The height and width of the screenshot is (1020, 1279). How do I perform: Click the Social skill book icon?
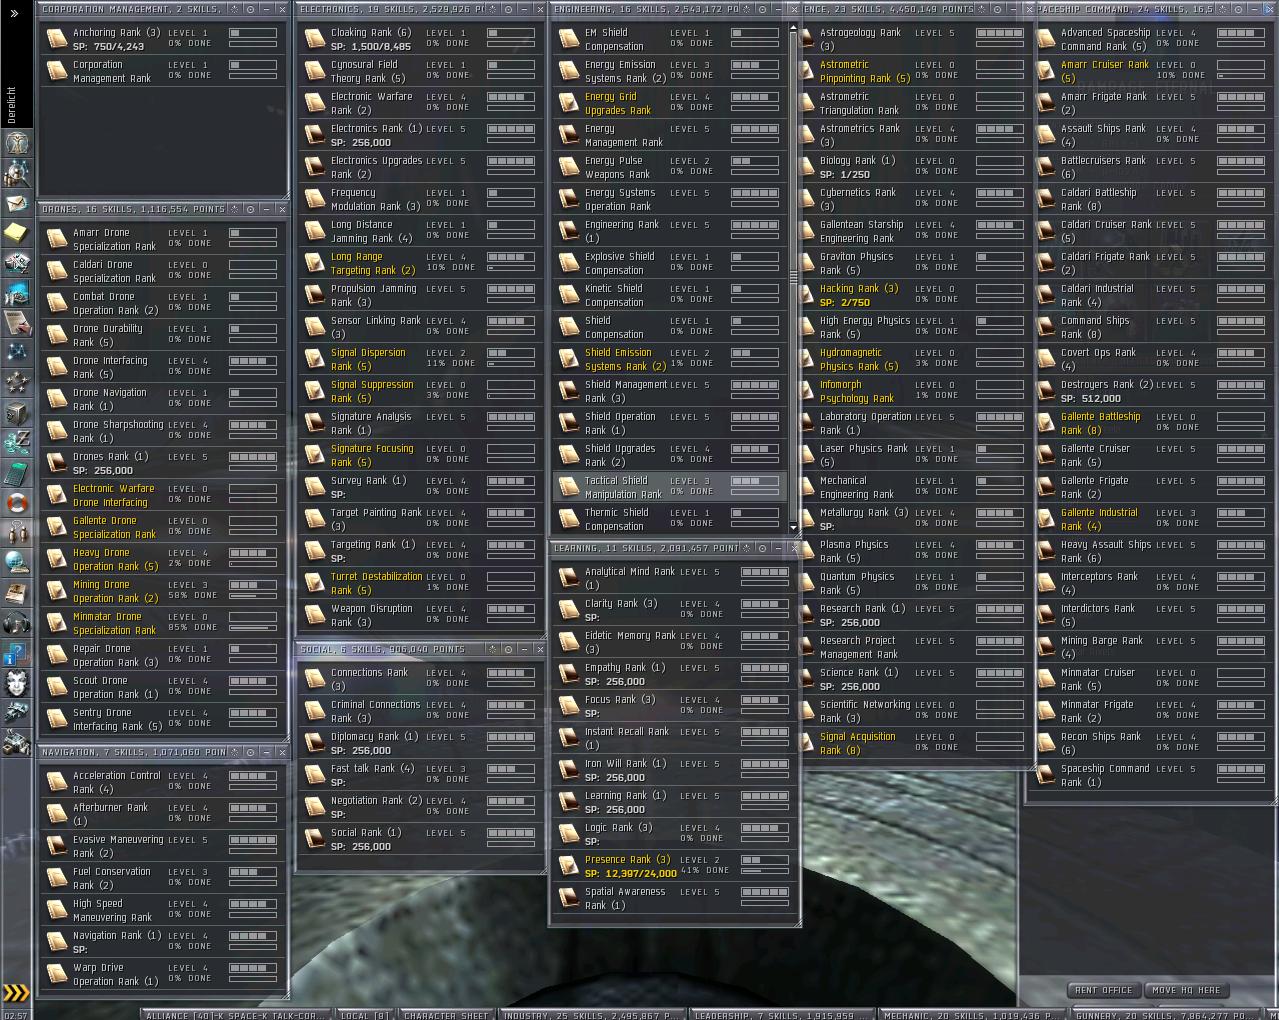[315, 839]
